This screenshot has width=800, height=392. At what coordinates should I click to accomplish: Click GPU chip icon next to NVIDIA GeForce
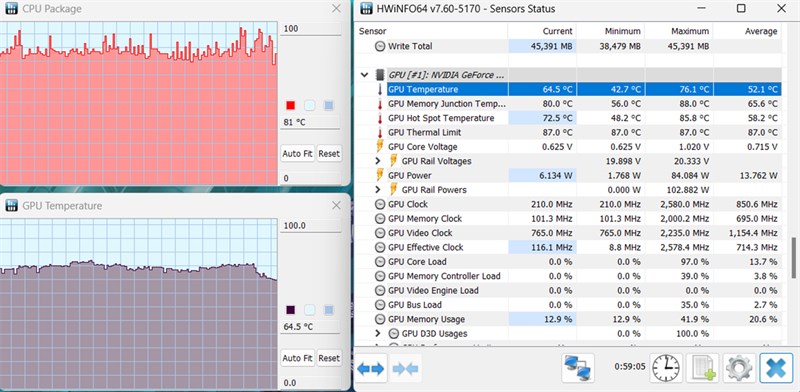point(380,75)
